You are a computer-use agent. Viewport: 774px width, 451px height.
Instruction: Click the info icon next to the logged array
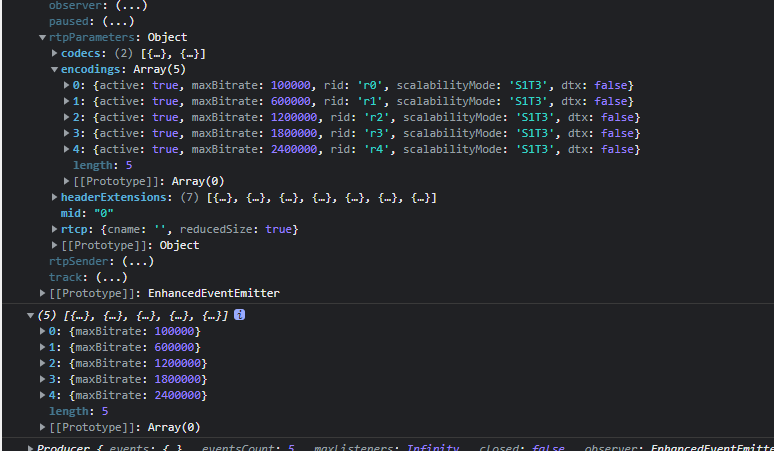pyautogui.click(x=239, y=315)
